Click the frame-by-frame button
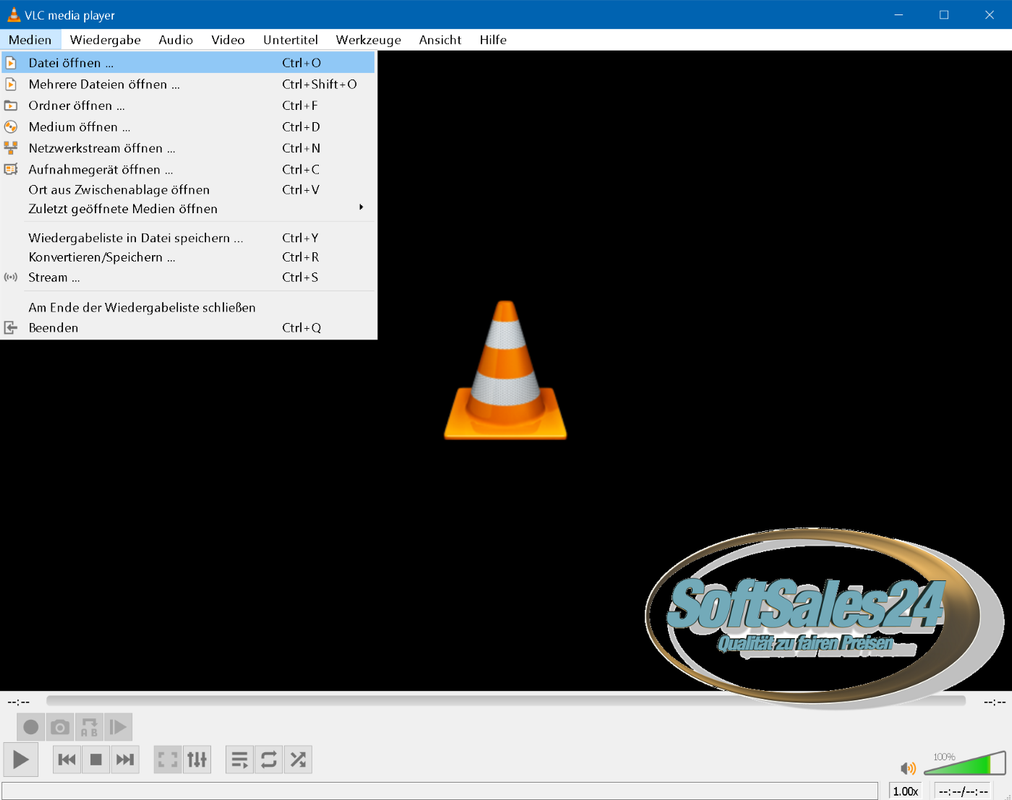 pos(118,727)
